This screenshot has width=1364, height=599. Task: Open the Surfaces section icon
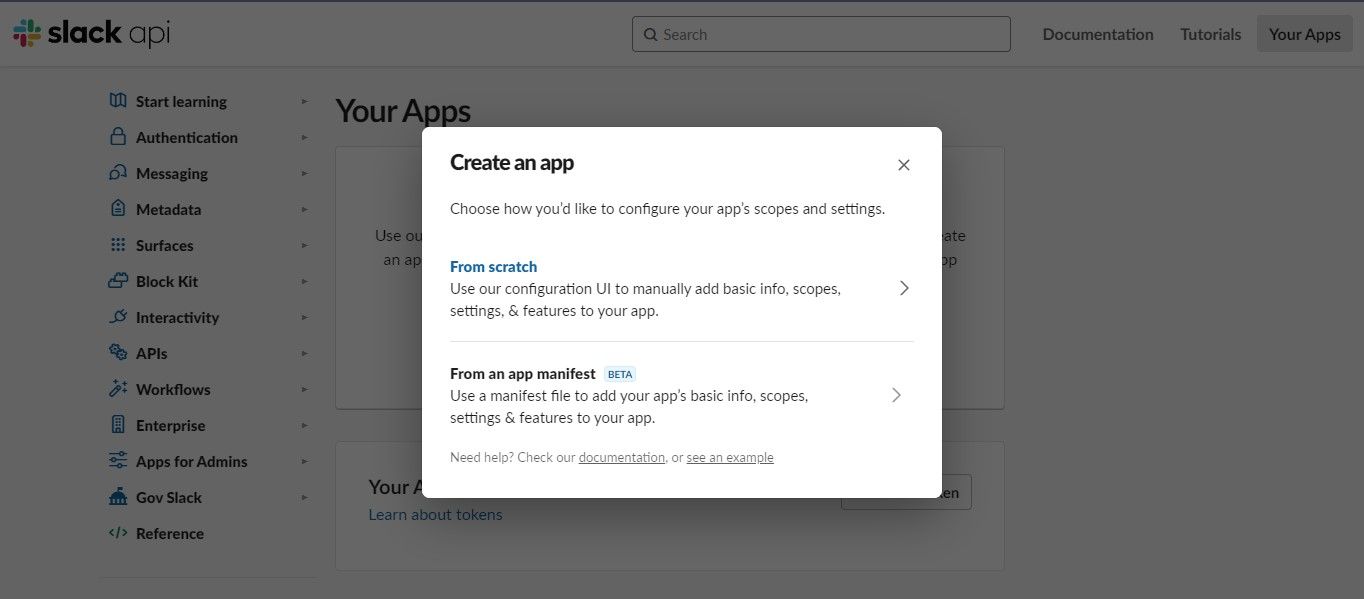tap(117, 245)
